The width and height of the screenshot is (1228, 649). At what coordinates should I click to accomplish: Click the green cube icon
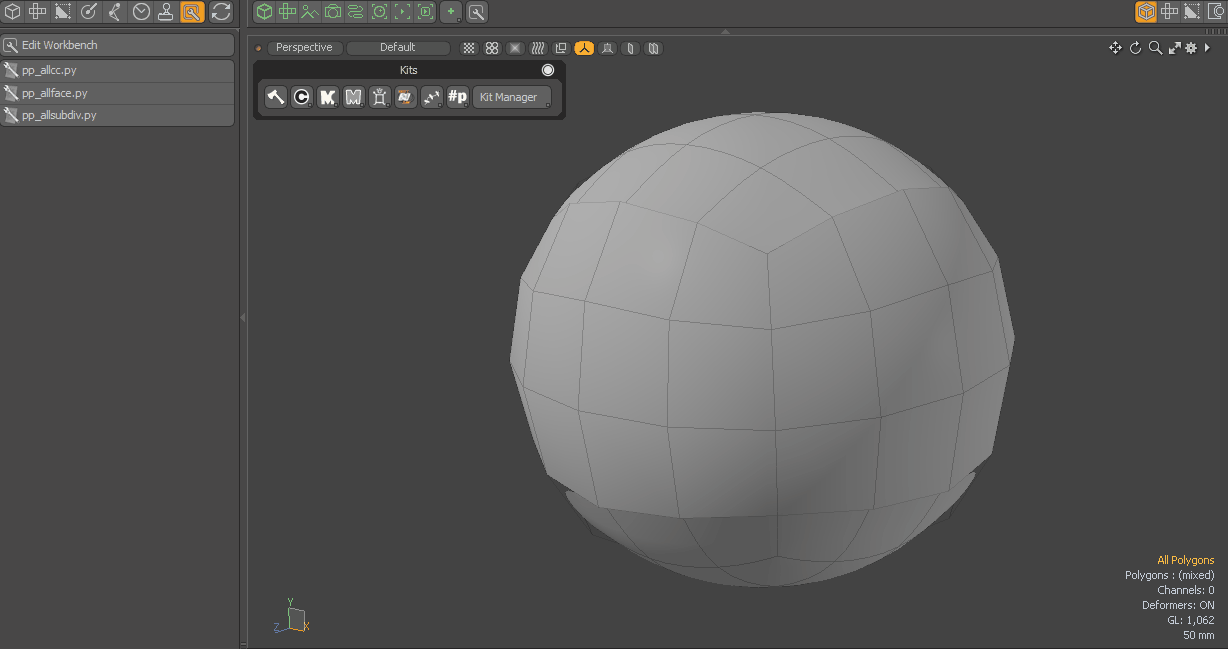[264, 12]
